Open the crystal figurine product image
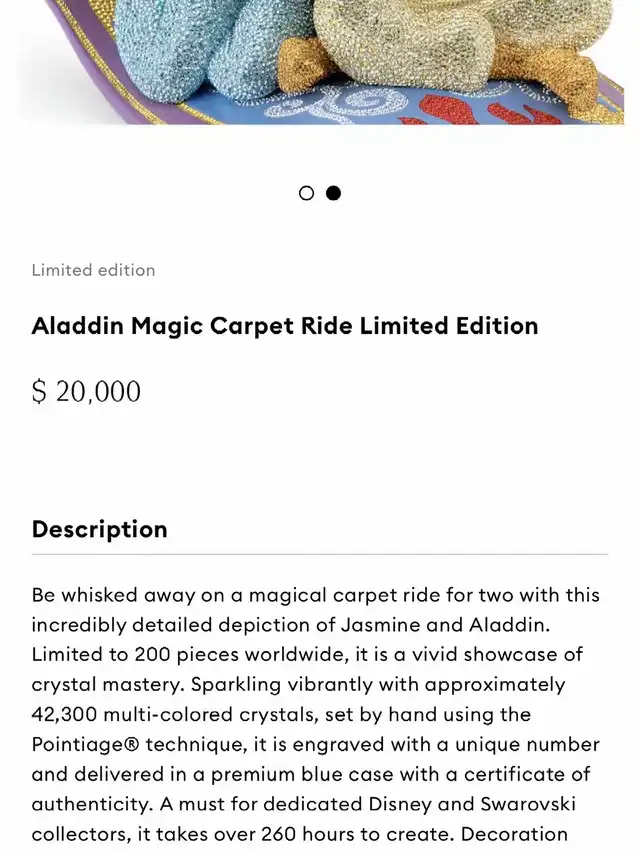Viewport: 640px width, 853px height. coord(320,62)
